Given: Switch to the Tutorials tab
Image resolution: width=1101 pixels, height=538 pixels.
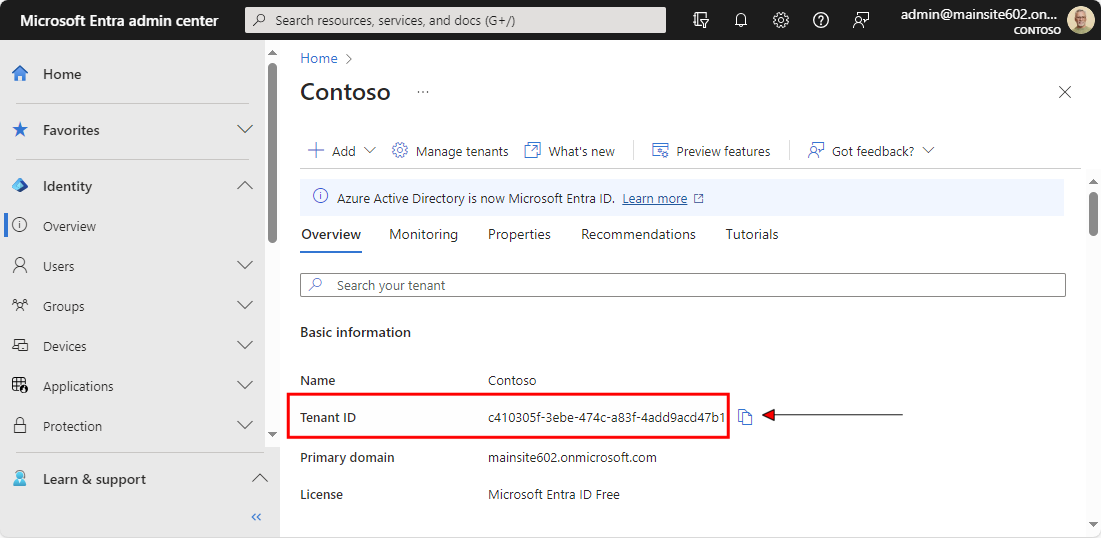Looking at the screenshot, I should point(752,235).
